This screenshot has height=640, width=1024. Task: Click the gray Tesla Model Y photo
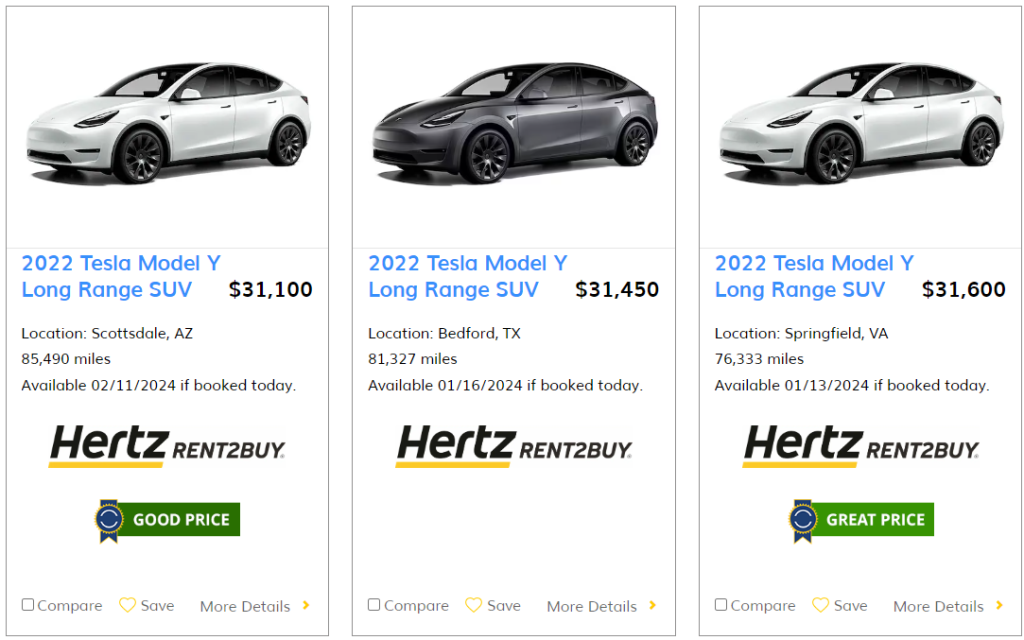point(514,125)
